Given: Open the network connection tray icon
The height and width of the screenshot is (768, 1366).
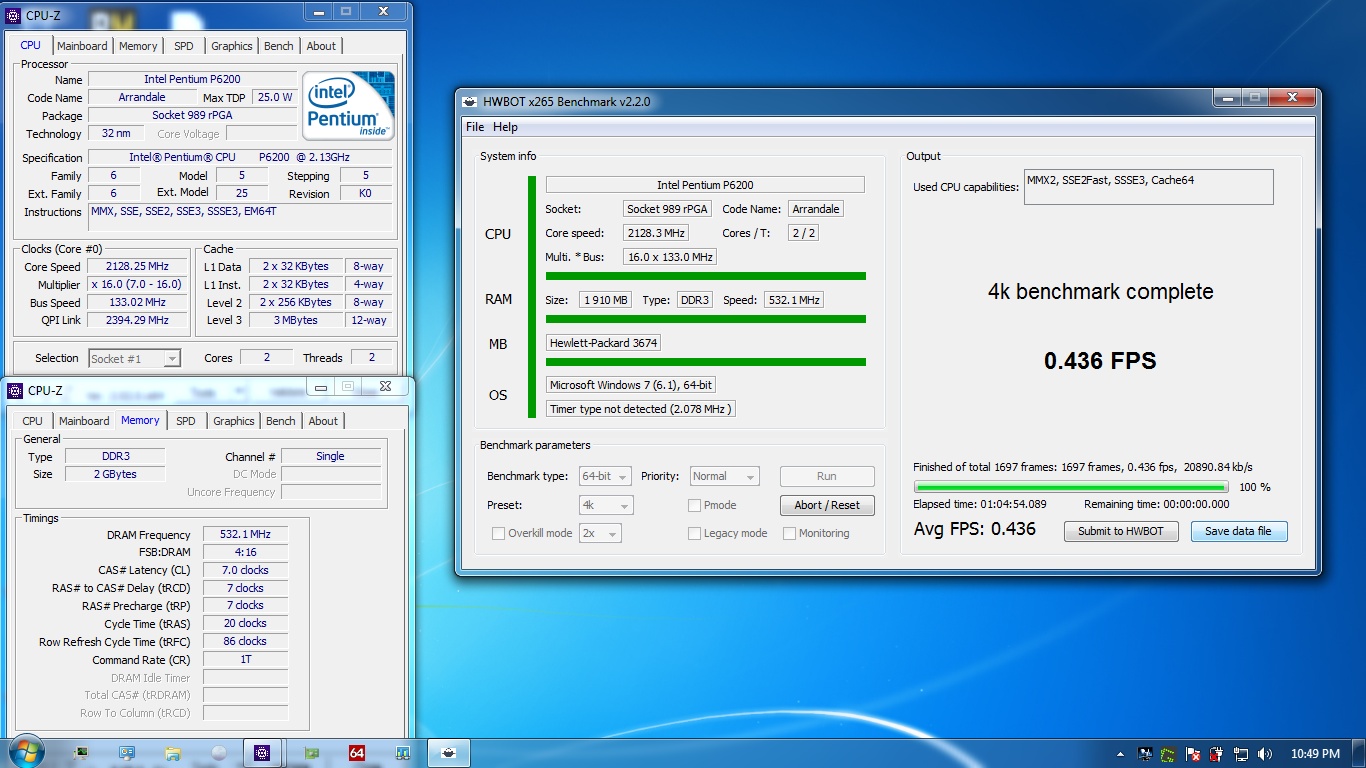Looking at the screenshot, I should [x=1241, y=754].
